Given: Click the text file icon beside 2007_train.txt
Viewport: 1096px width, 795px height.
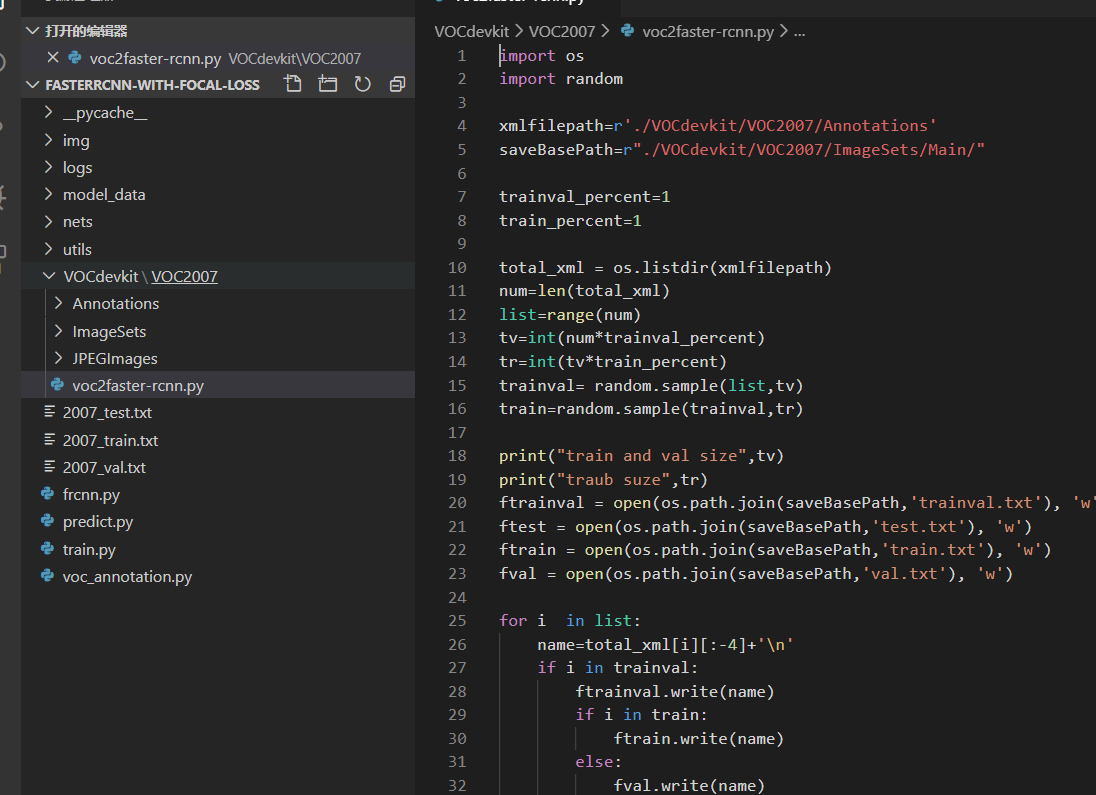Looking at the screenshot, I should 50,440.
